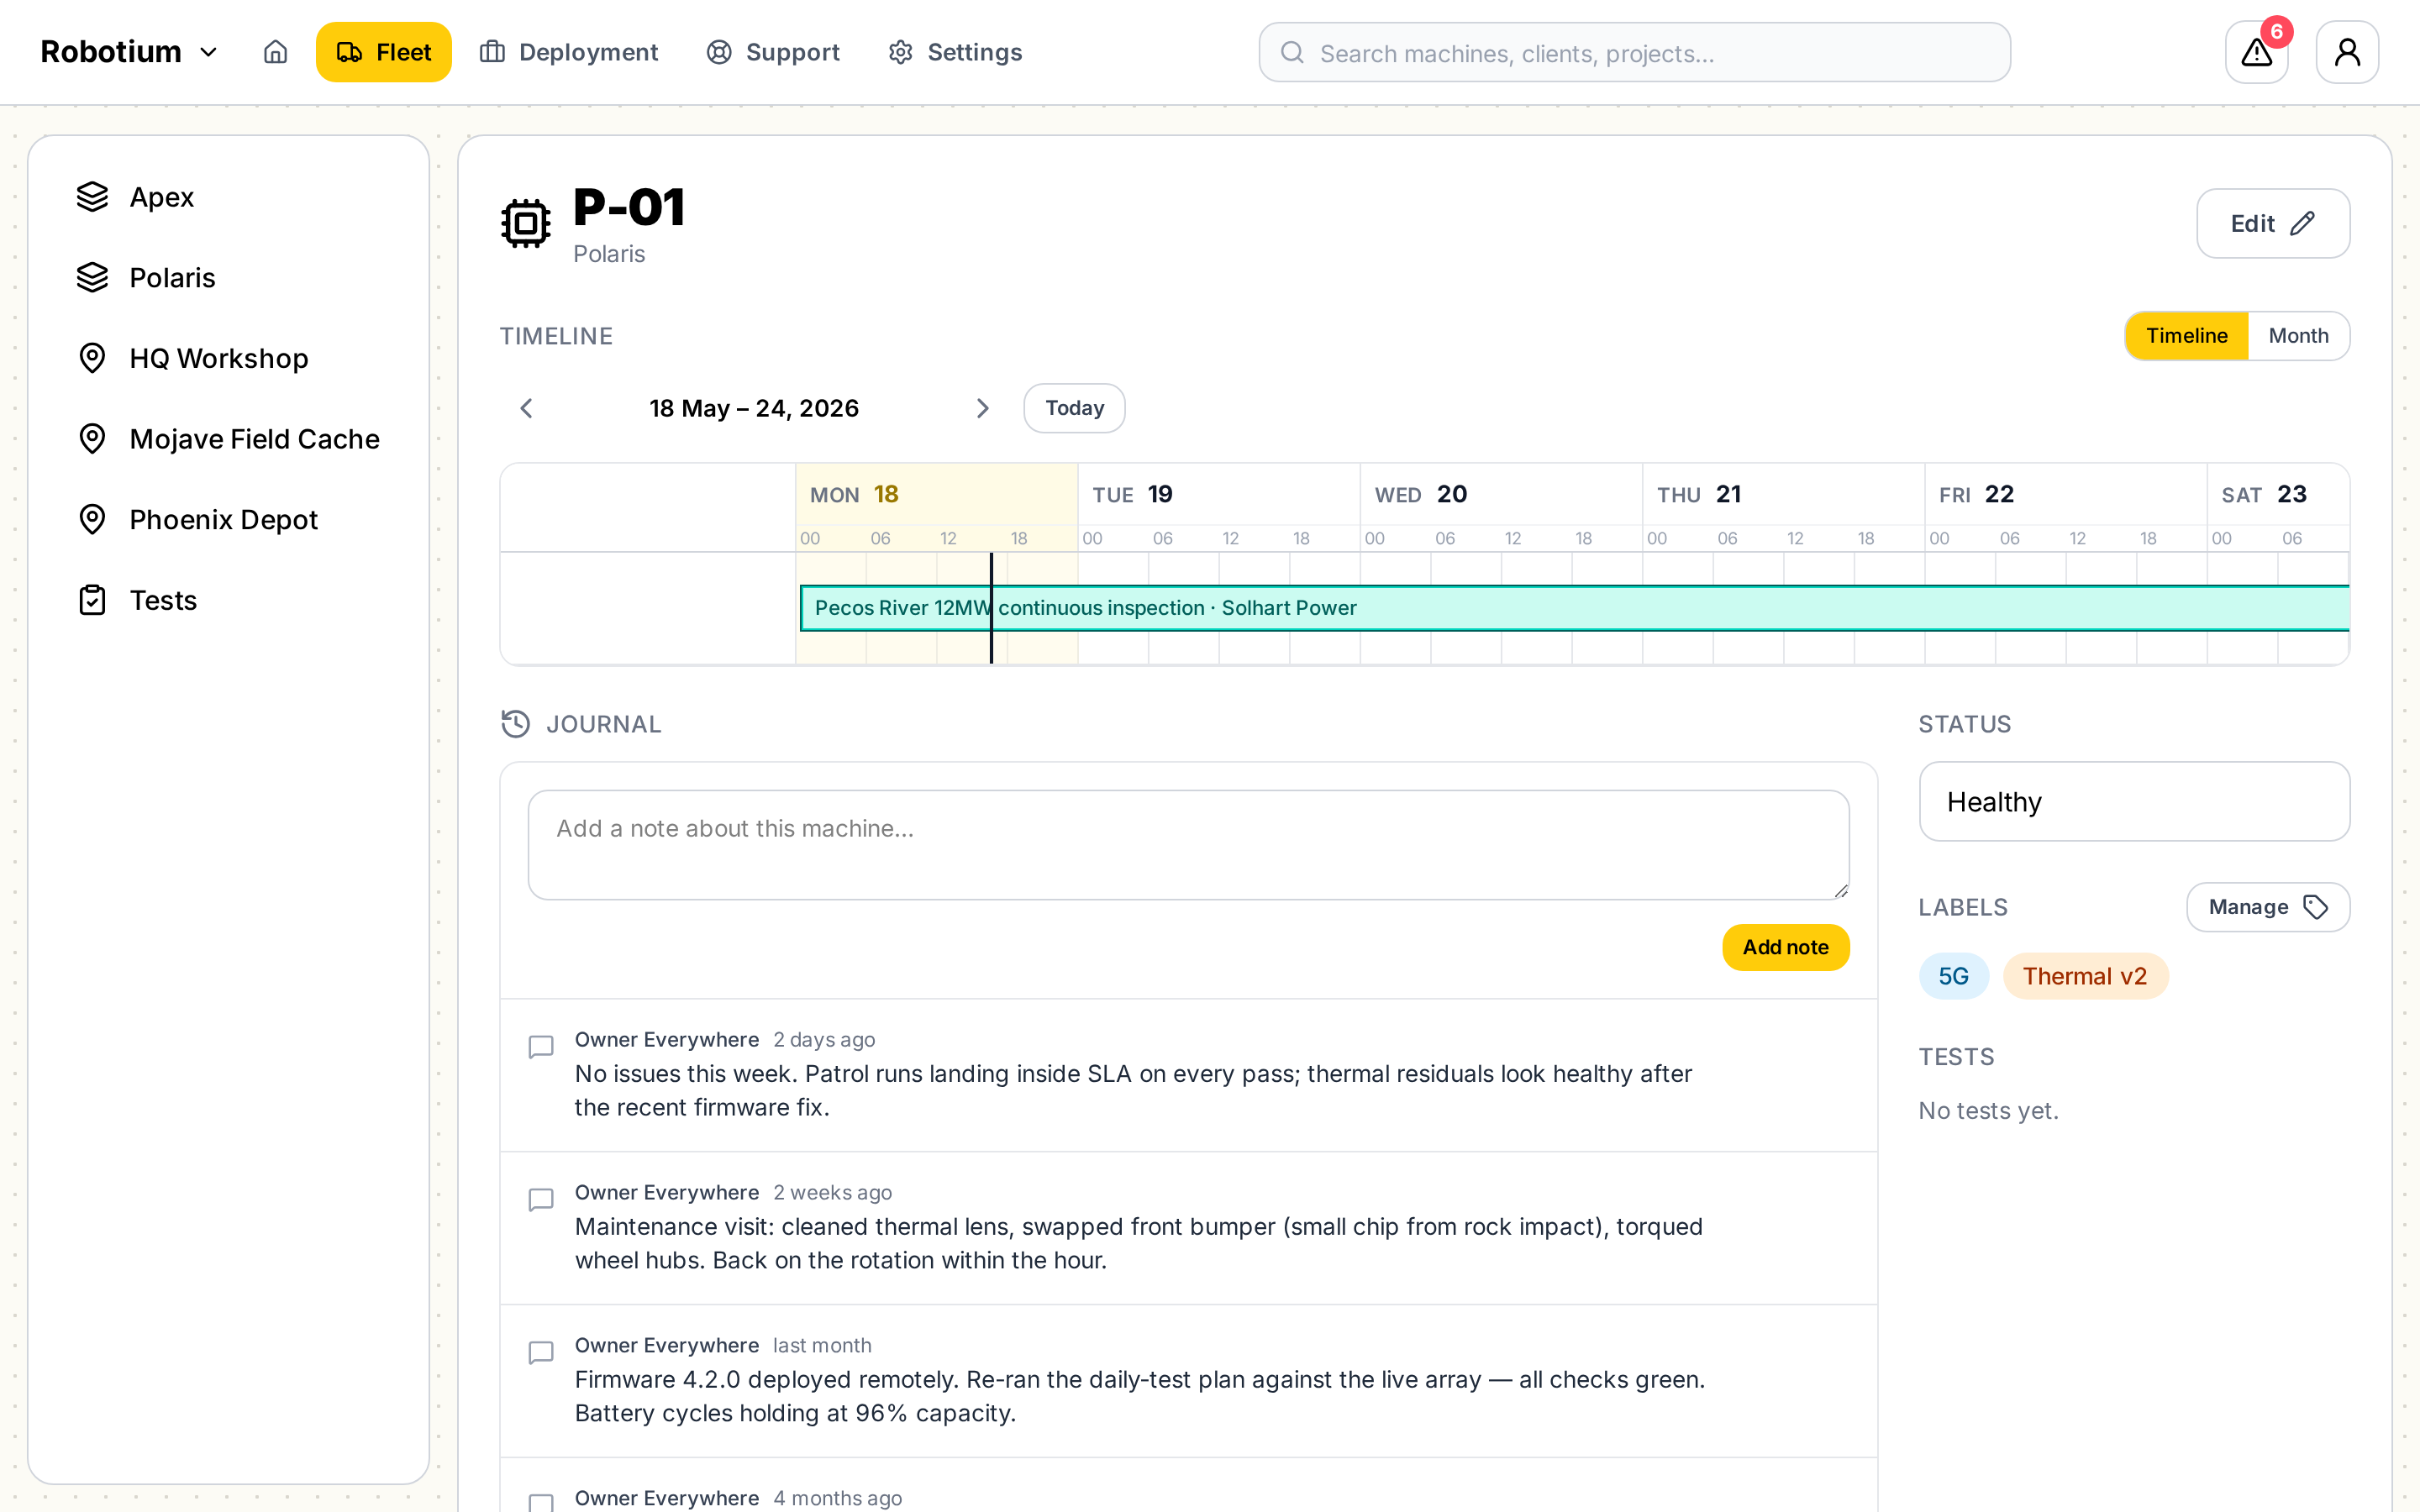Switch to Timeline view

[2186, 336]
